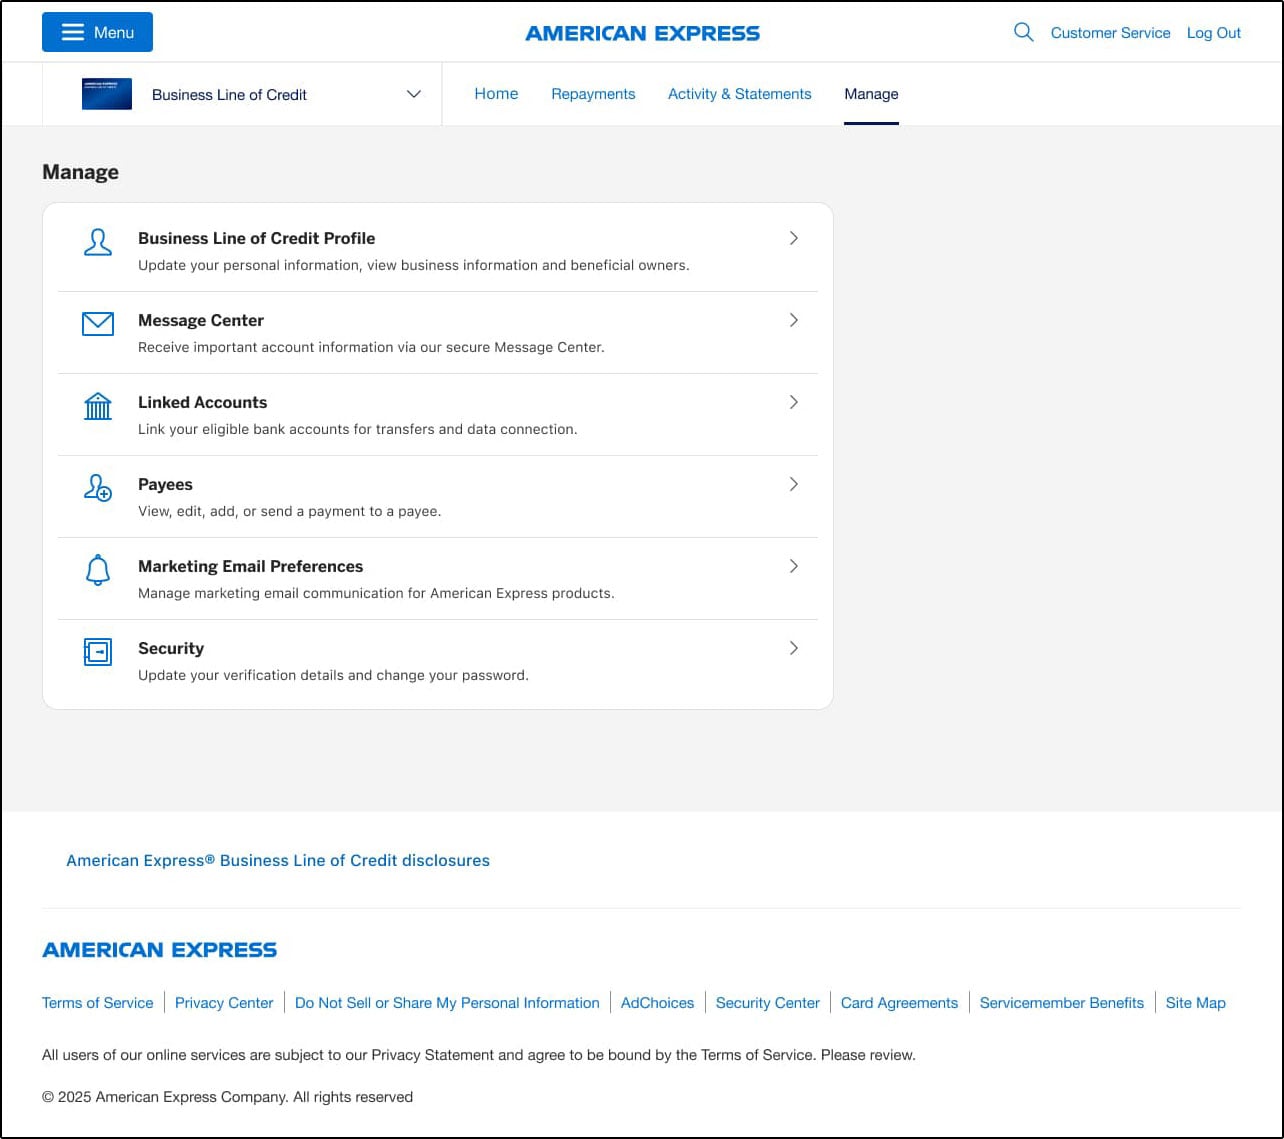Click the Business Line of Credit Profile title
The width and height of the screenshot is (1284, 1139).
257,238
